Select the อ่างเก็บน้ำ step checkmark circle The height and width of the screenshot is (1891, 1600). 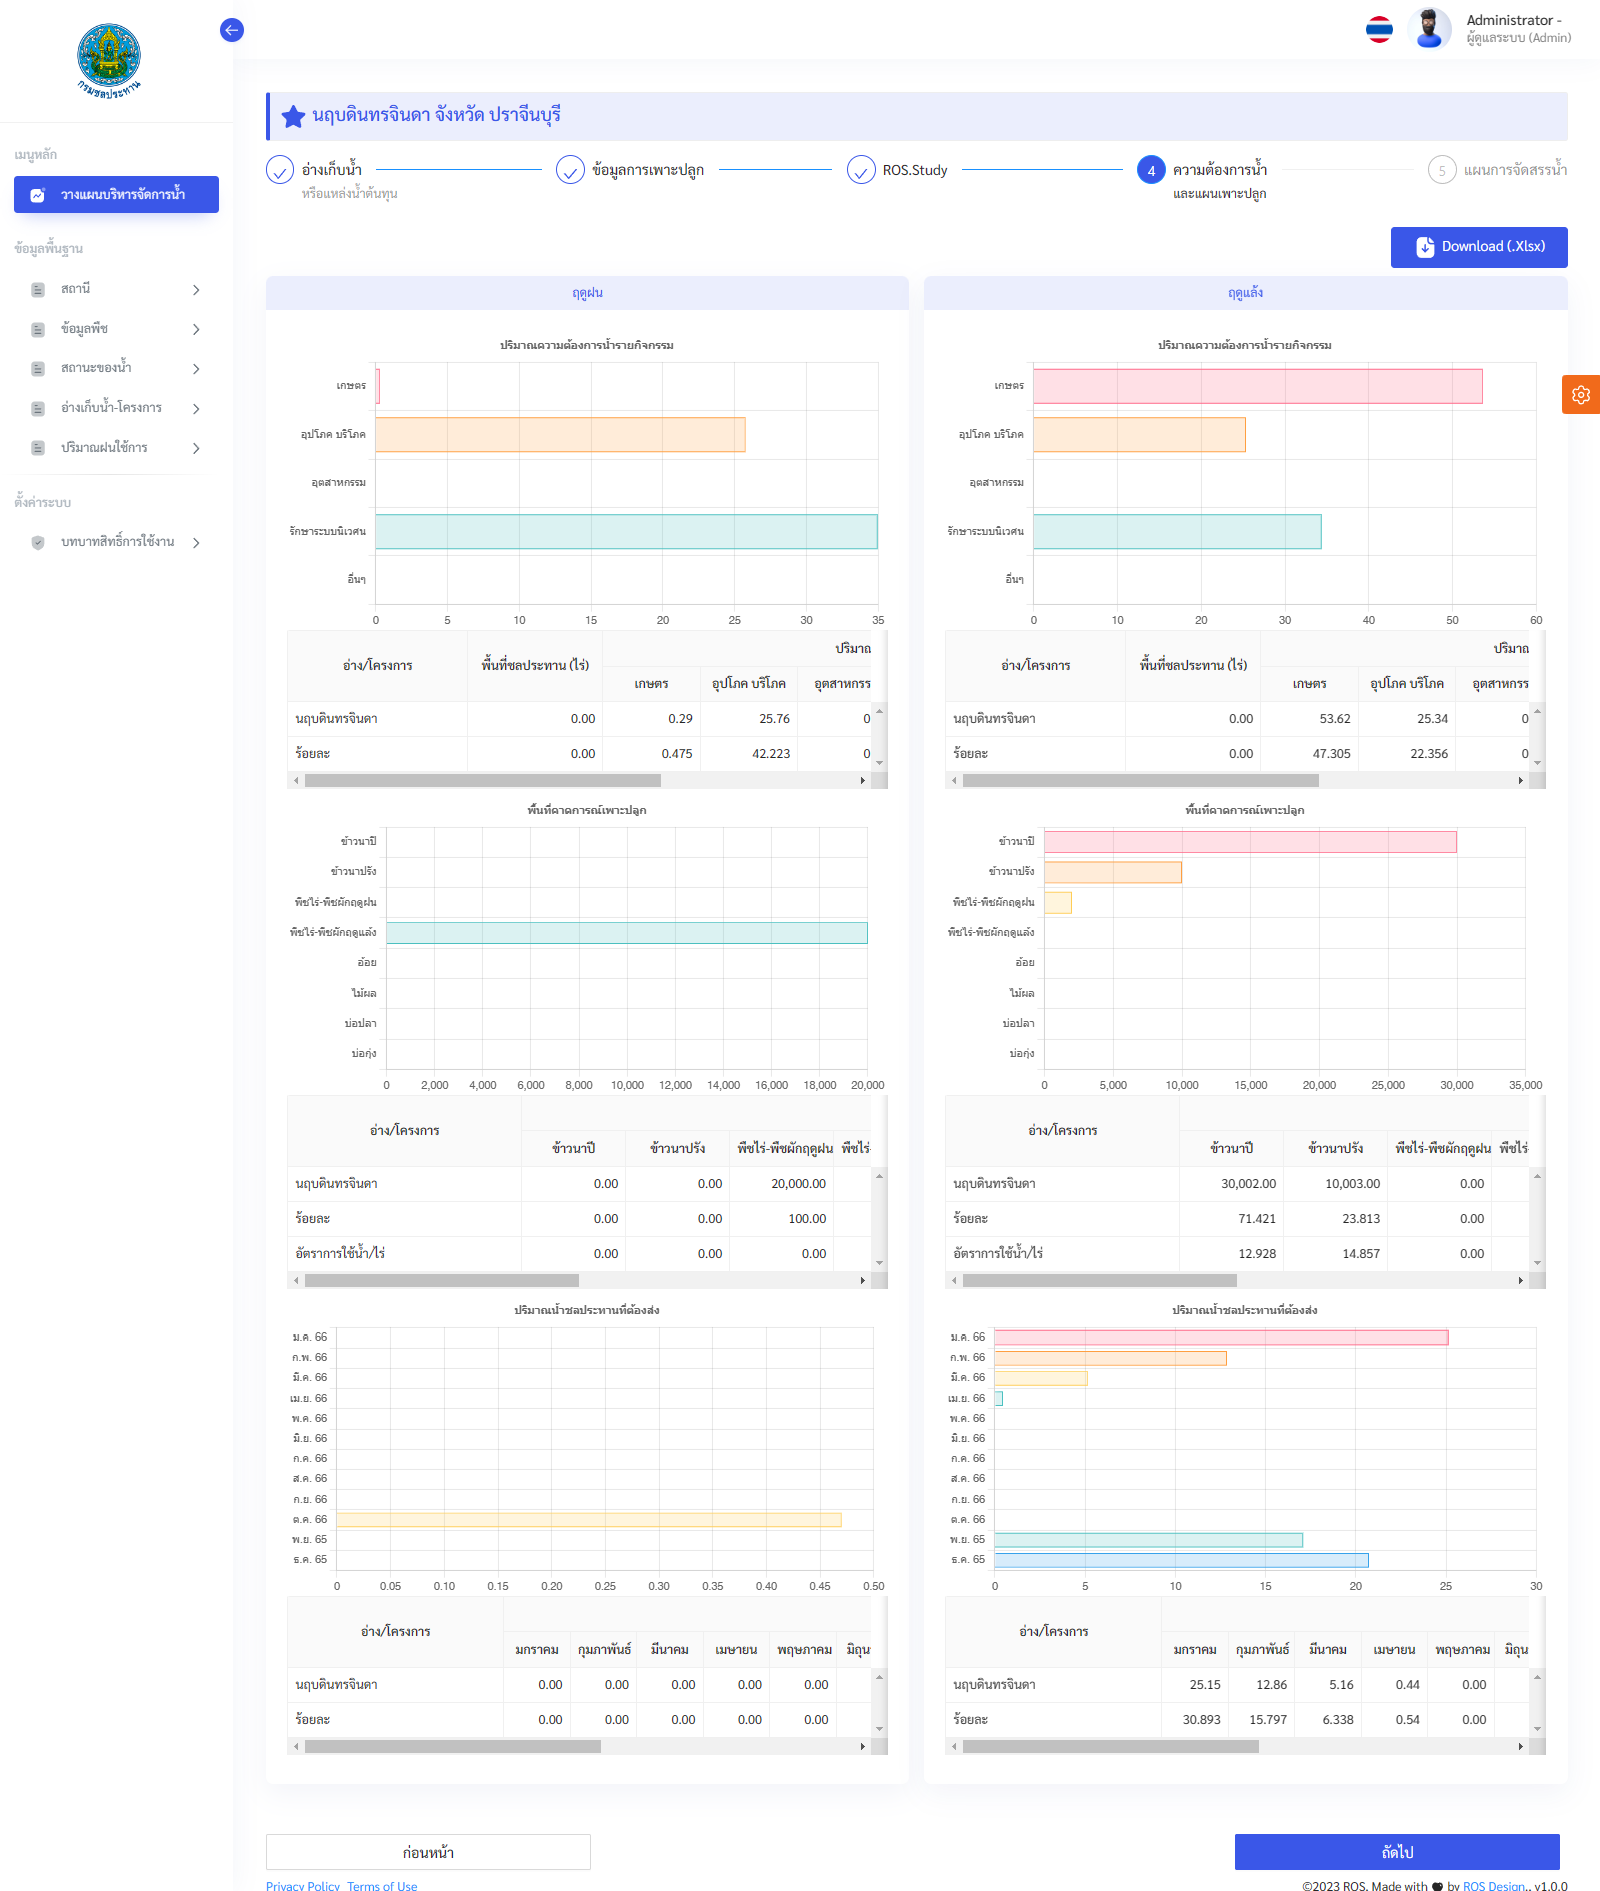click(280, 171)
